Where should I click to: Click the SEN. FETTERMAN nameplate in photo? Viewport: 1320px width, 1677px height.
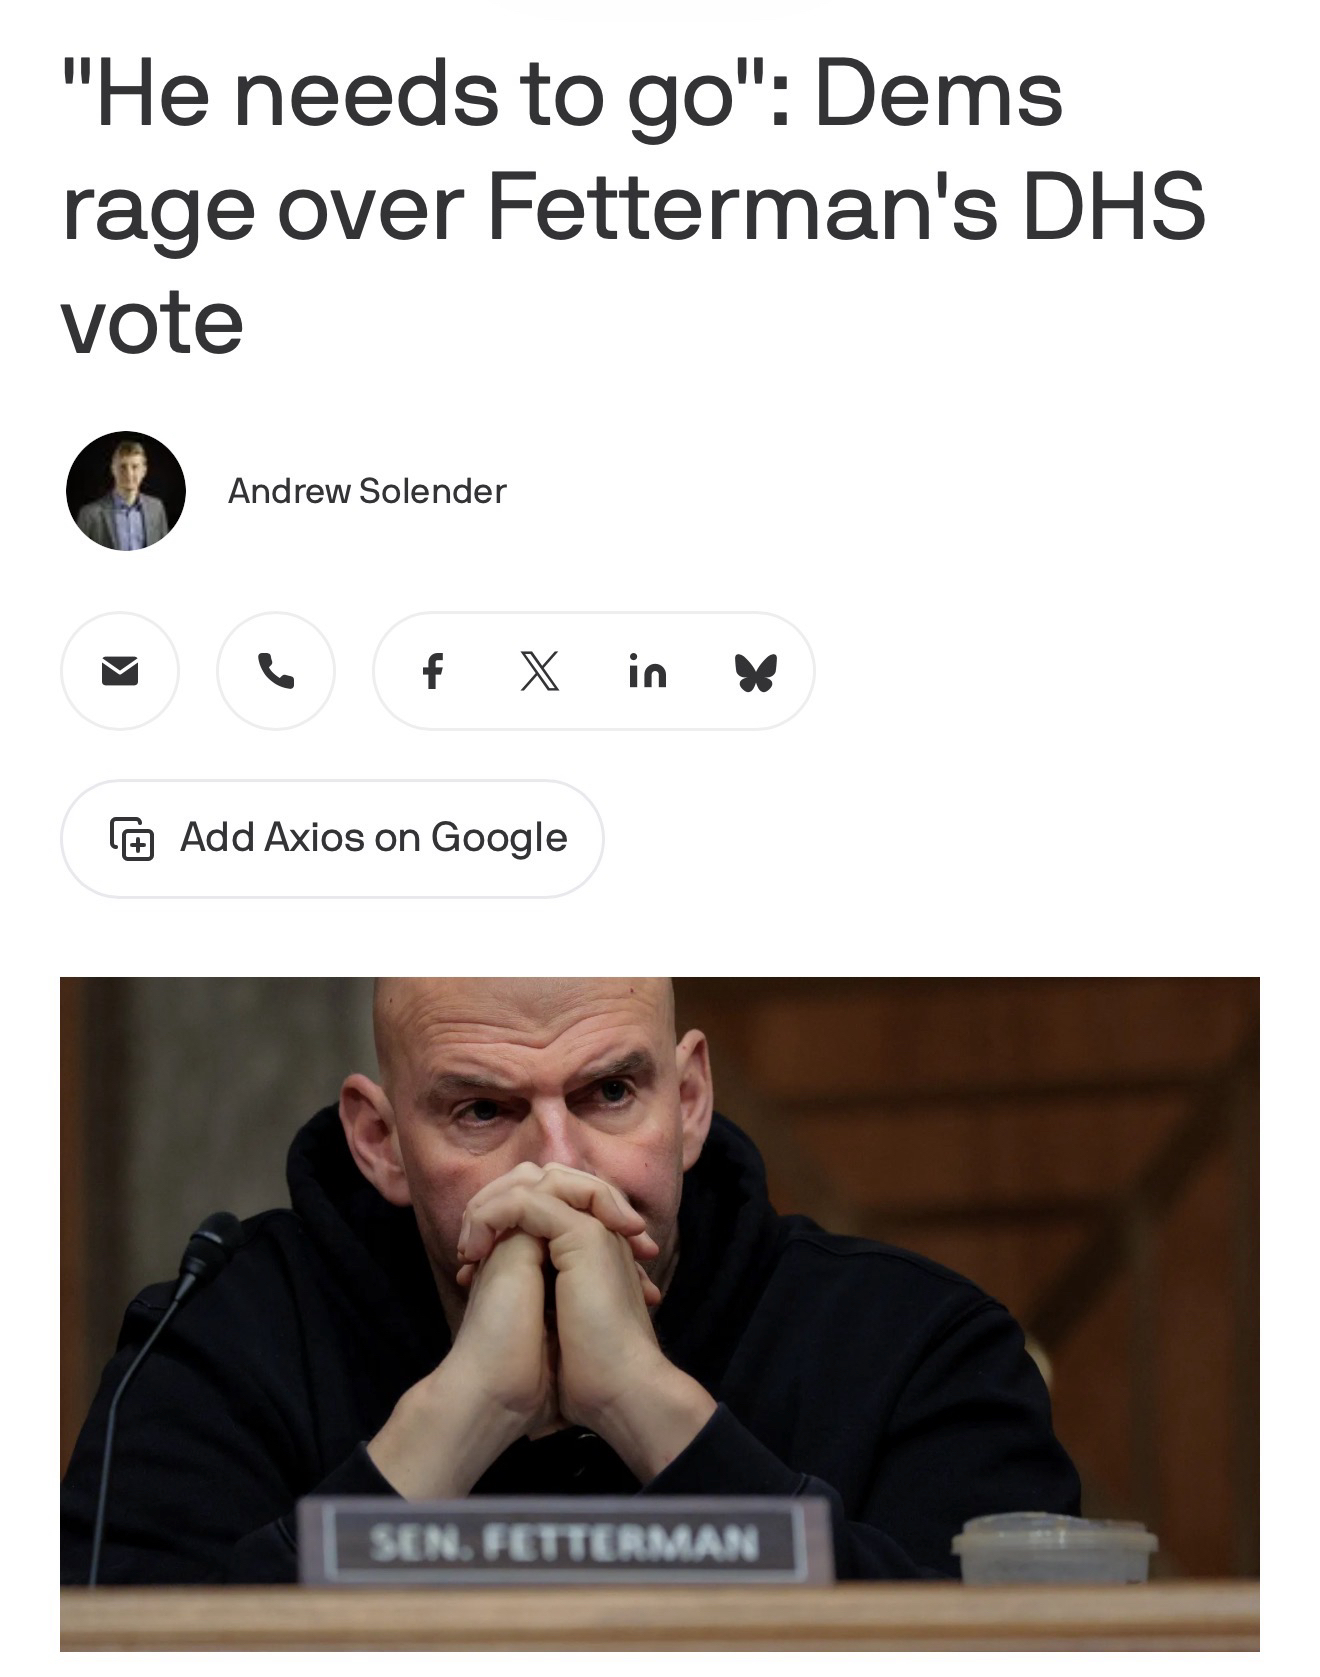tap(565, 1542)
